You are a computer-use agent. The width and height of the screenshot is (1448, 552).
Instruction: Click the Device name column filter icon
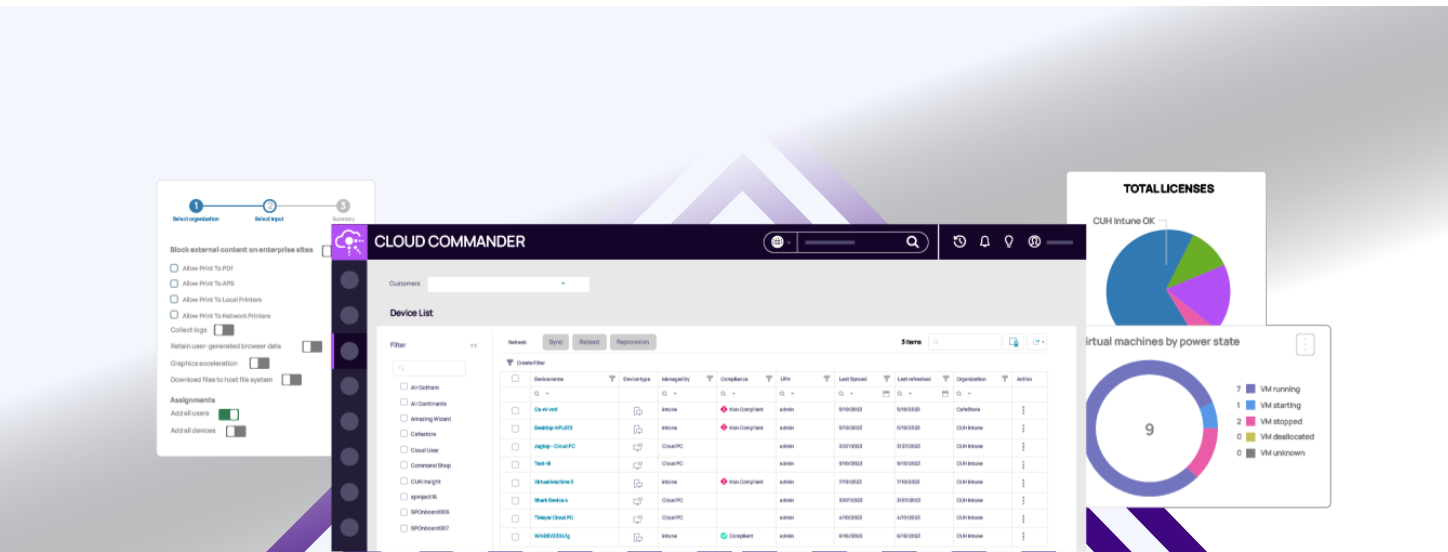(x=612, y=379)
